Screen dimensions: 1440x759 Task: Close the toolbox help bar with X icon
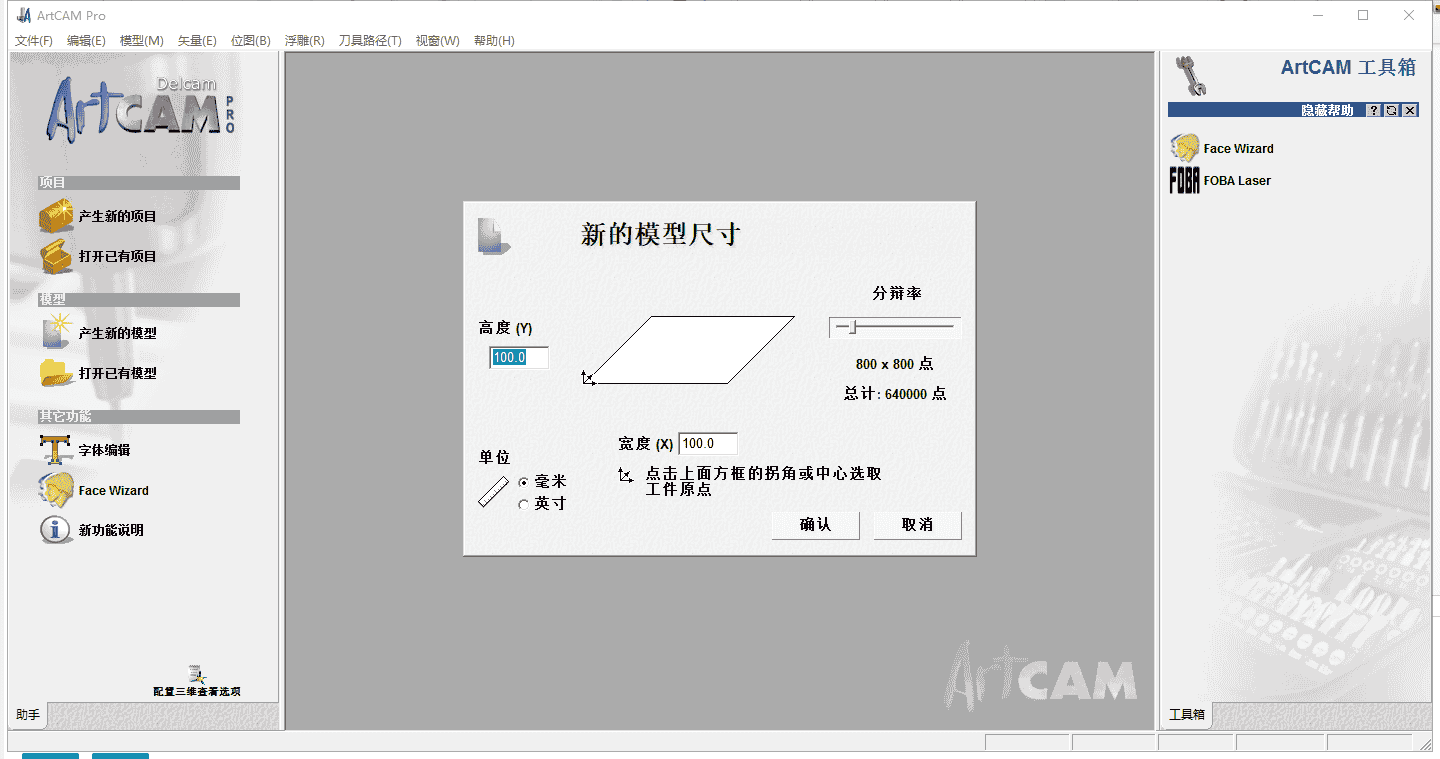[1410, 110]
